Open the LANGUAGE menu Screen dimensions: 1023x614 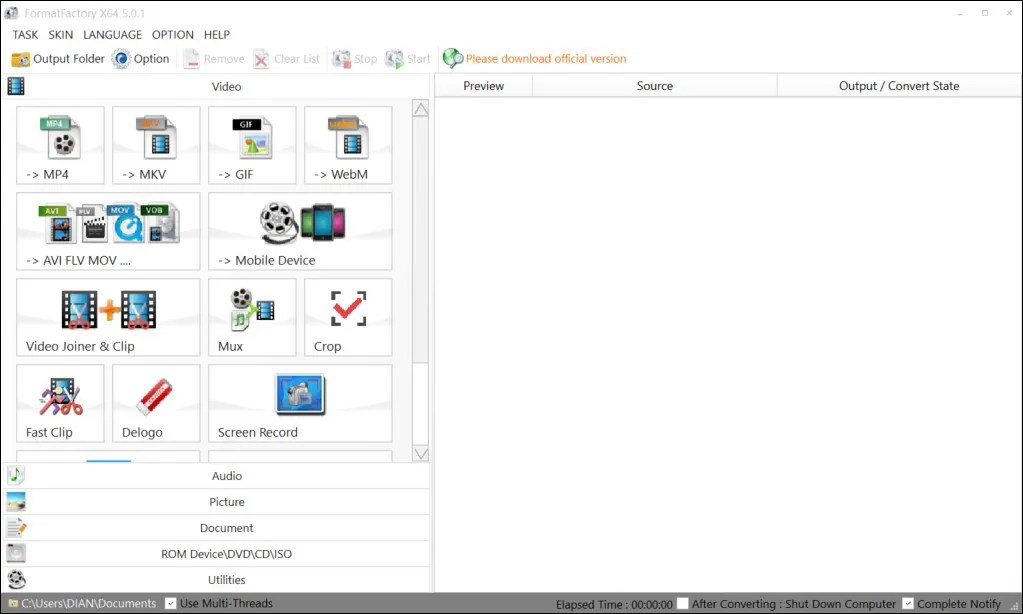(x=112, y=35)
